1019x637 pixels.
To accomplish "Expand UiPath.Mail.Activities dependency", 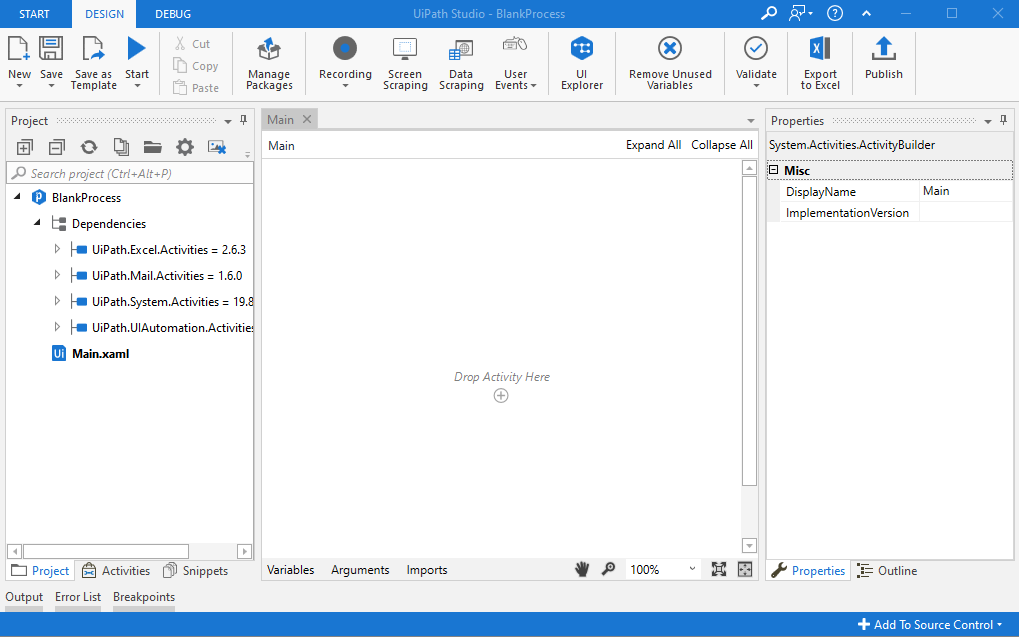I will pos(57,275).
